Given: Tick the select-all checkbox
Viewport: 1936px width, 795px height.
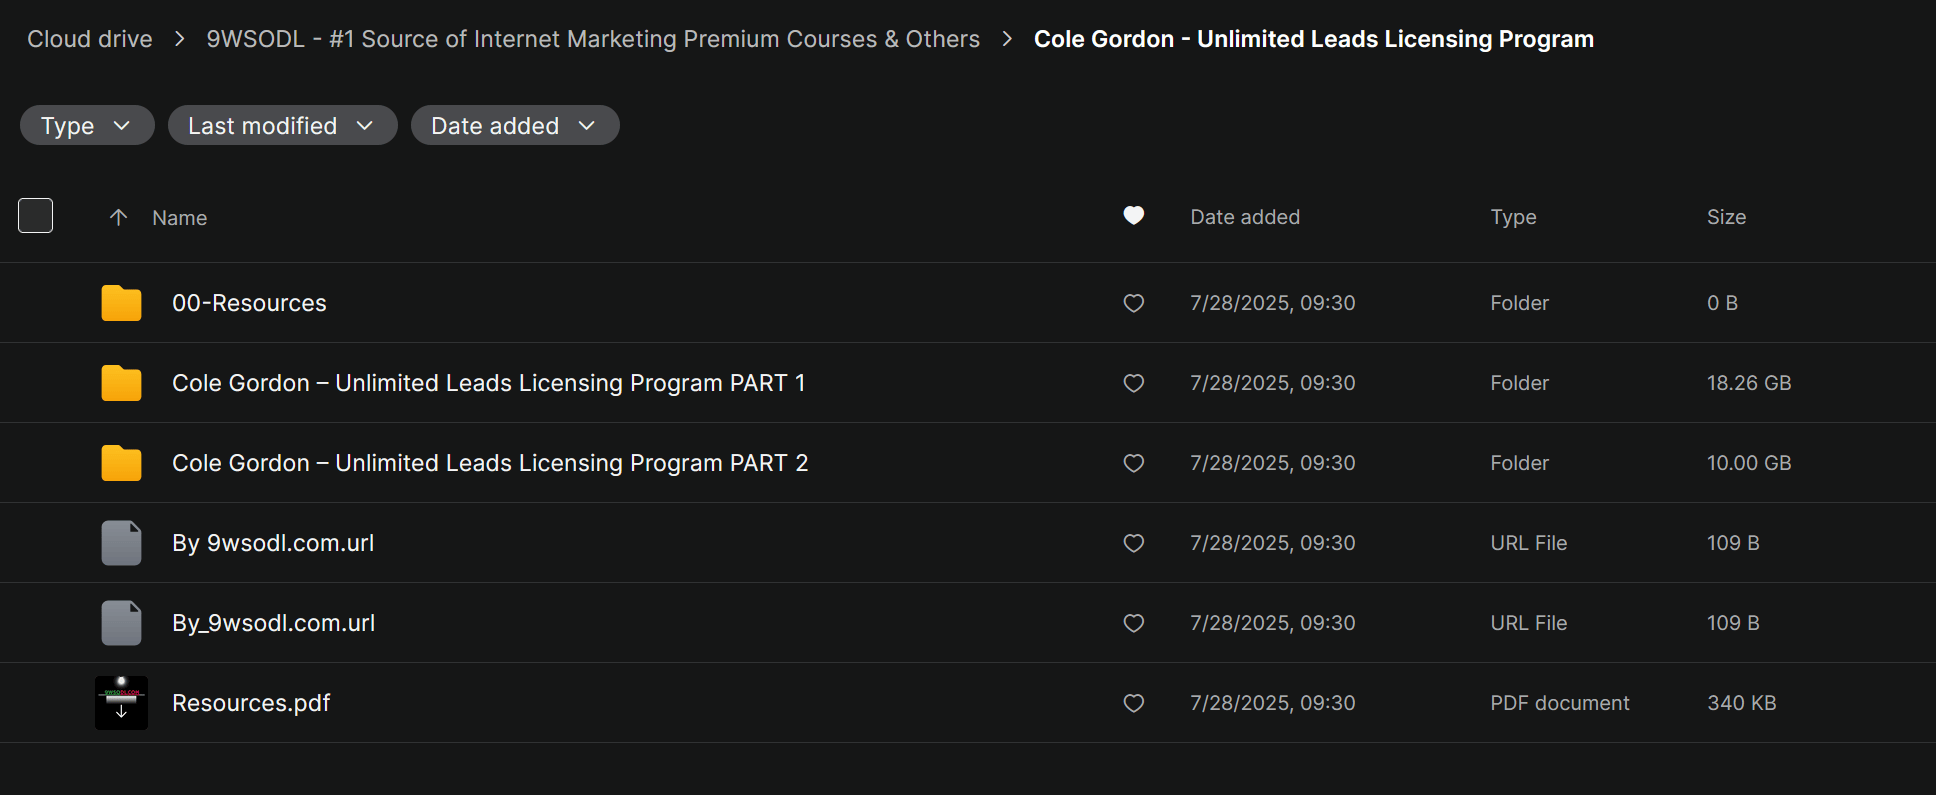Looking at the screenshot, I should click(36, 216).
